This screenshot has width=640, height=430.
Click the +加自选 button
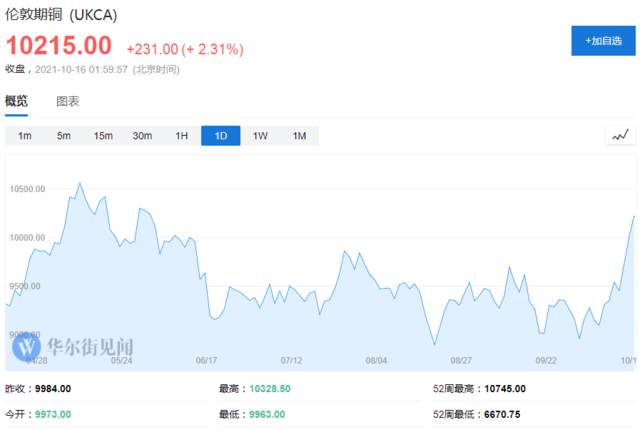(x=603, y=41)
